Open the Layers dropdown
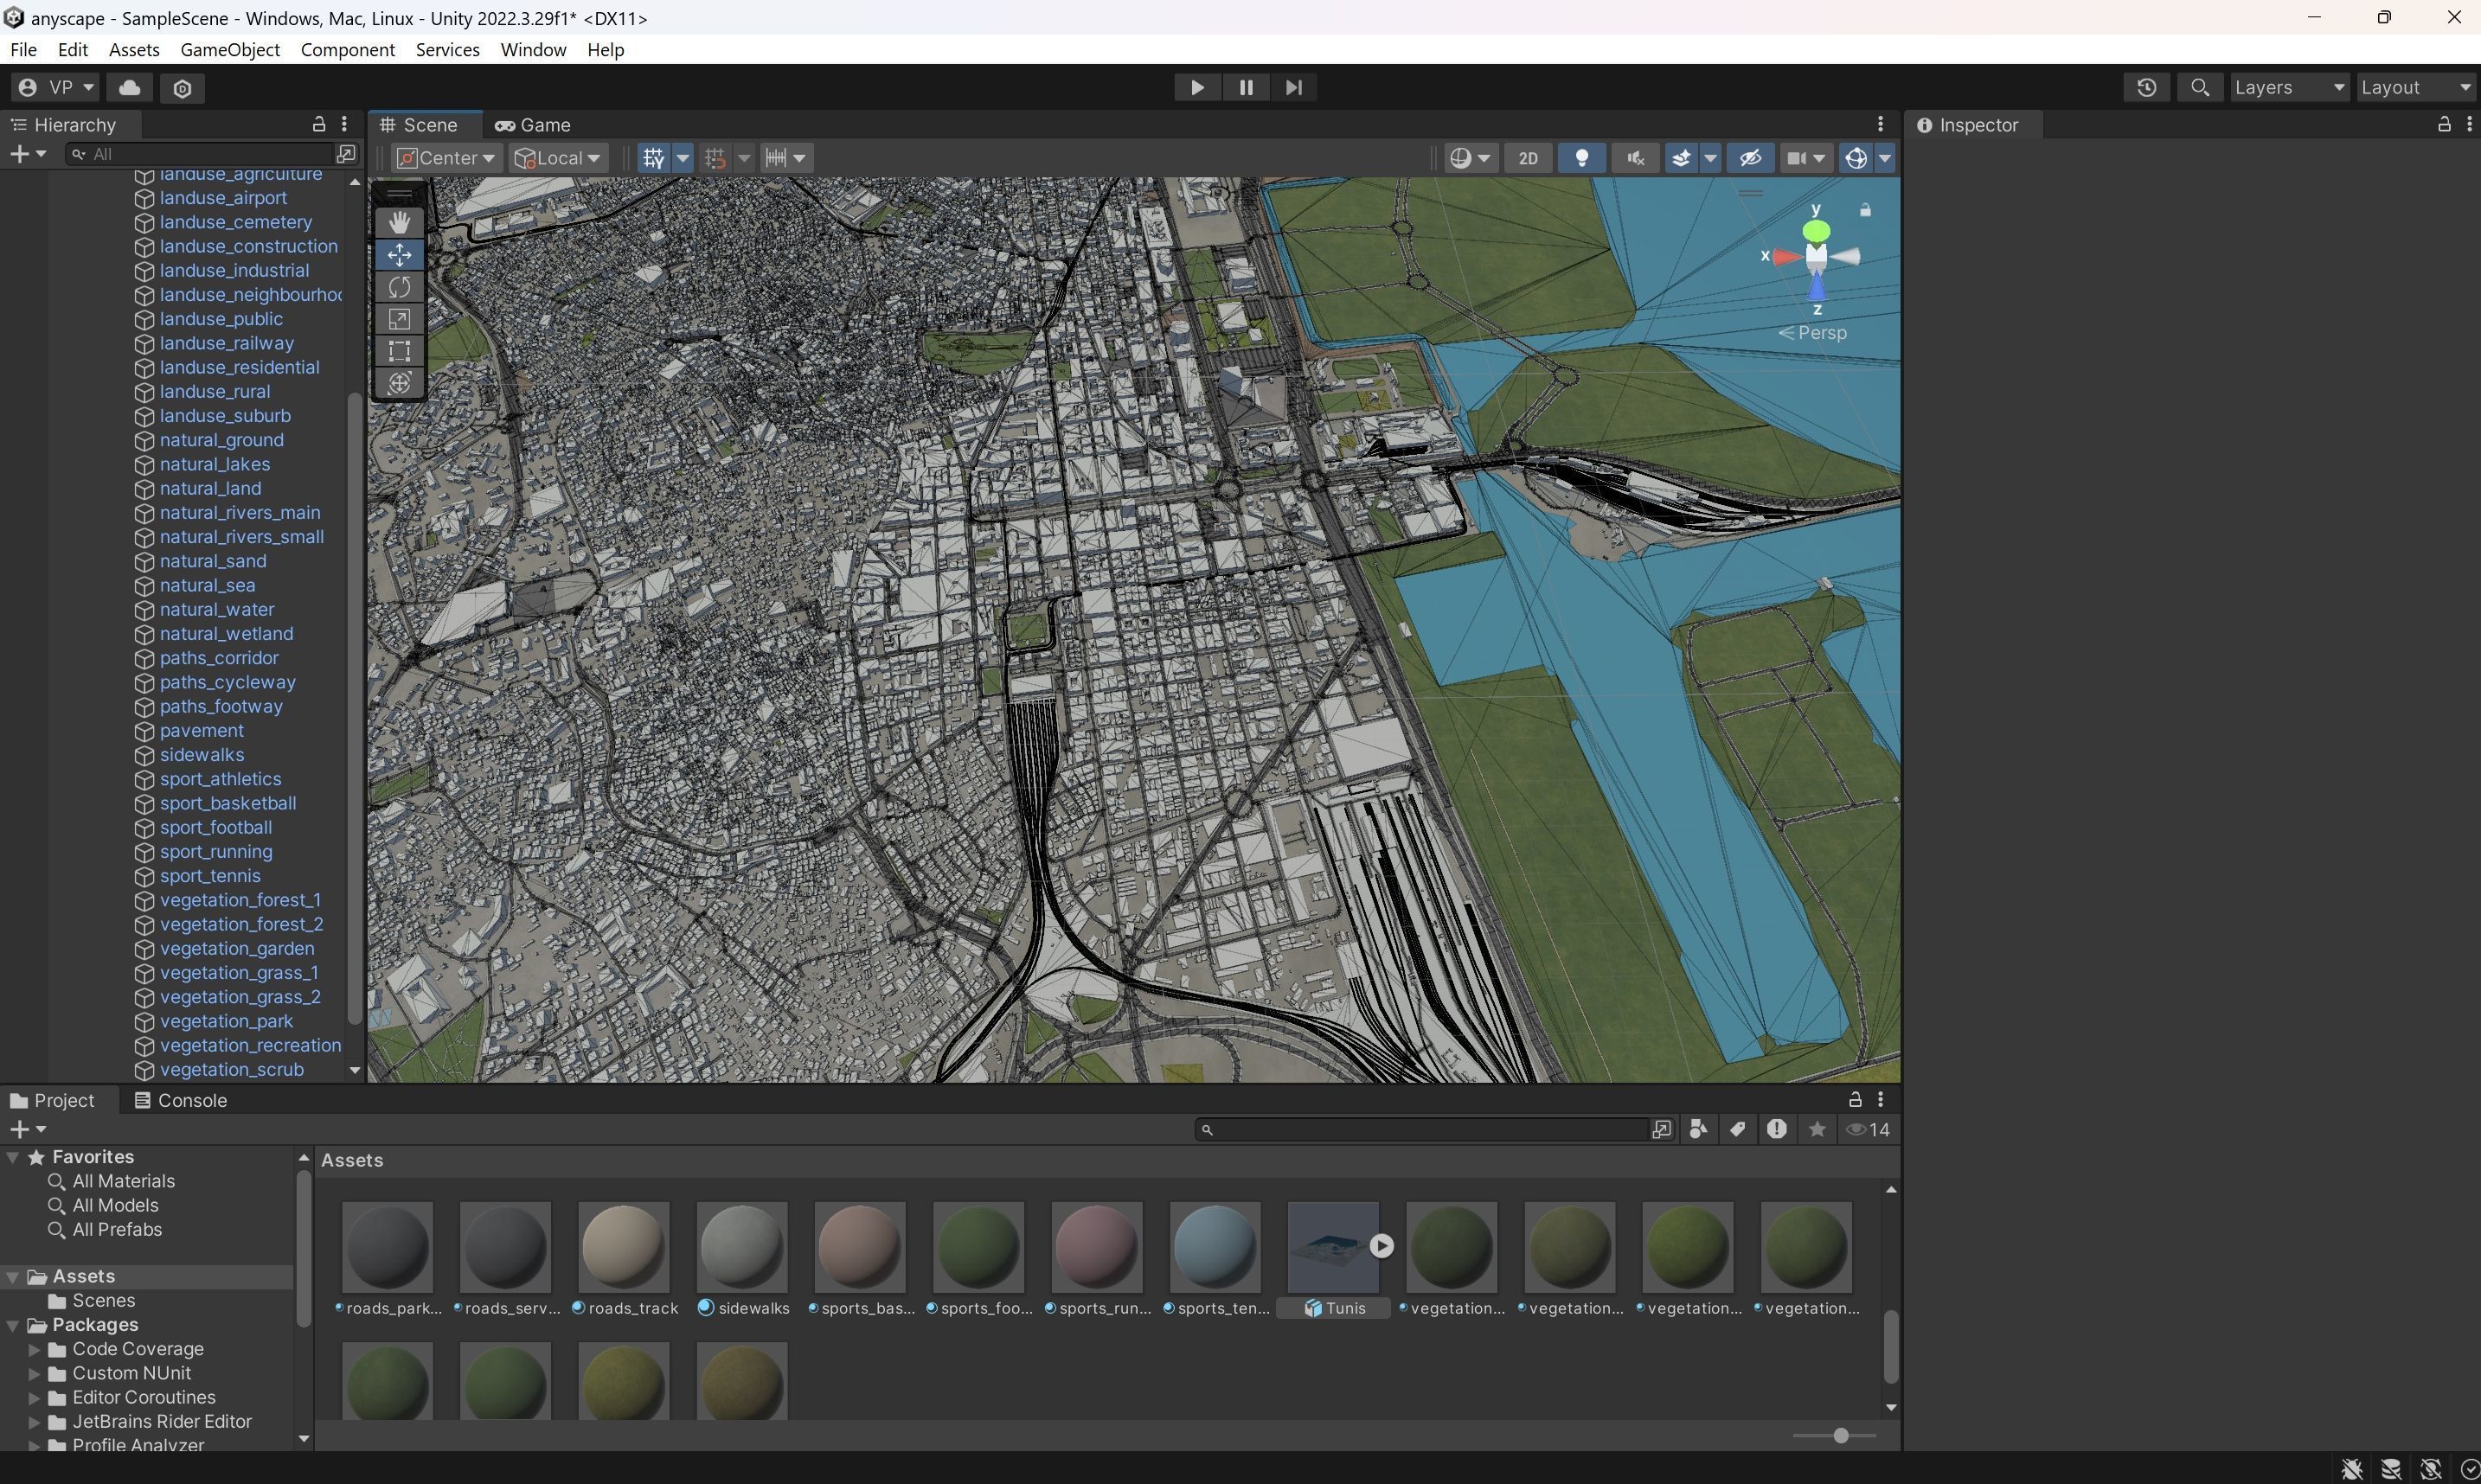Screen dimensions: 2481x1484 pyautogui.click(x=2288, y=88)
